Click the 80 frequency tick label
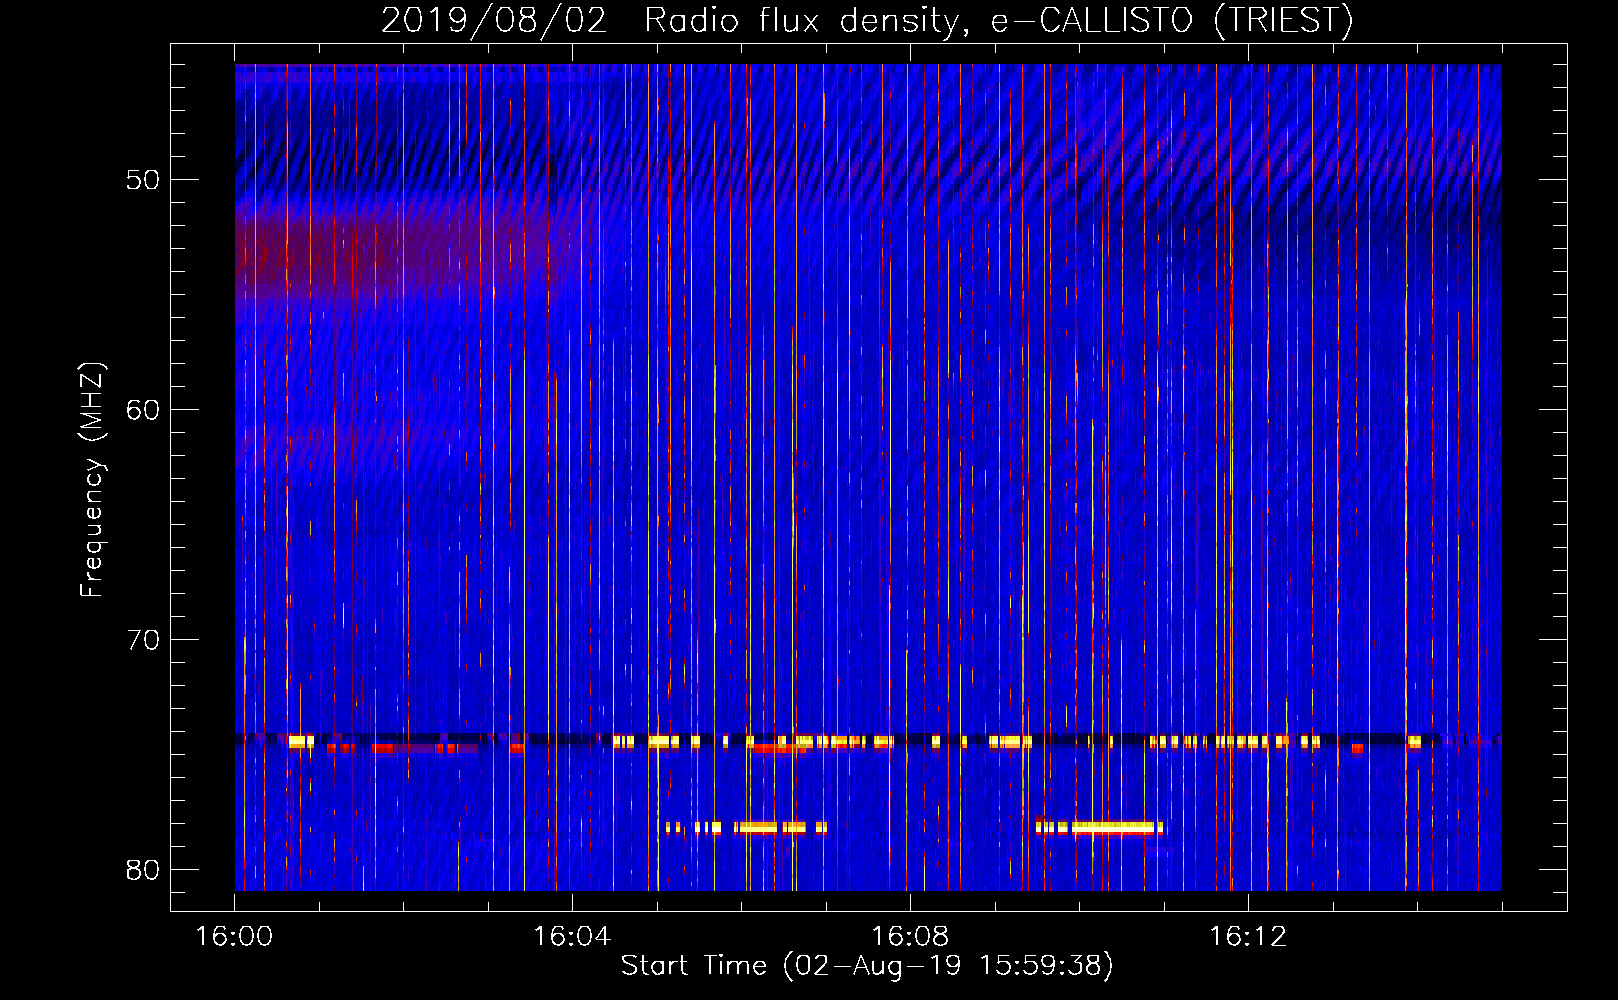 (143, 870)
